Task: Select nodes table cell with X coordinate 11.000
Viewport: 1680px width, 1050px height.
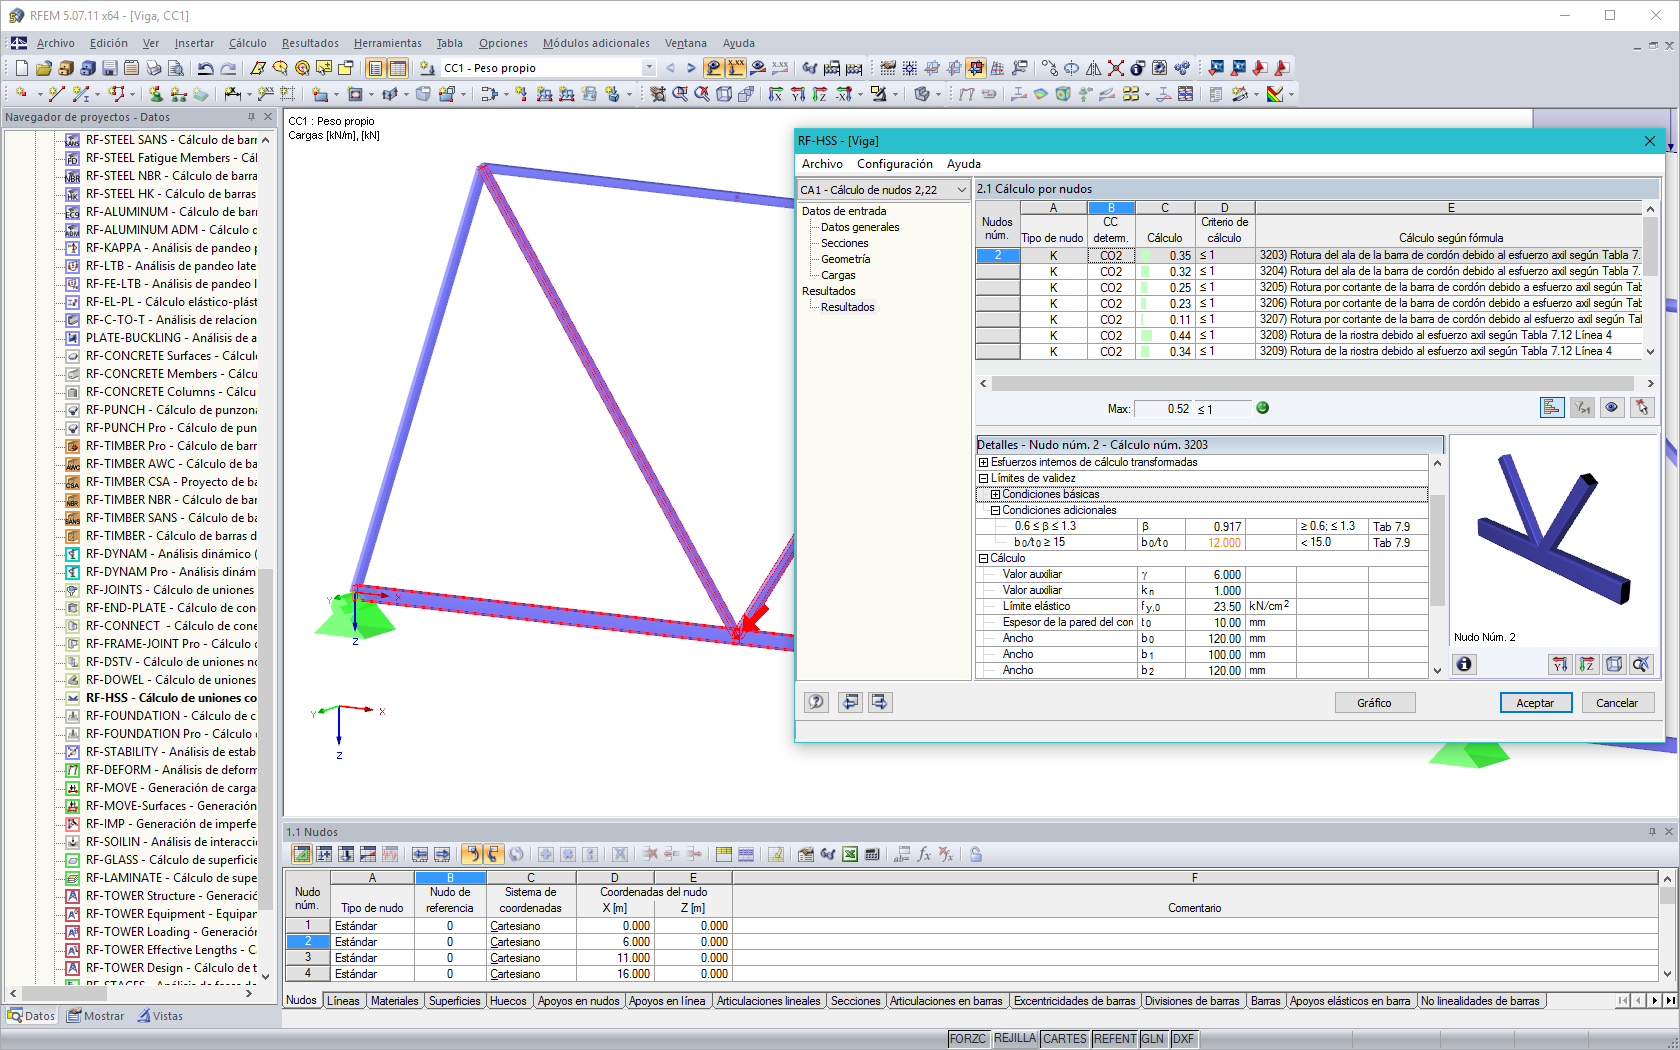Action: point(615,958)
